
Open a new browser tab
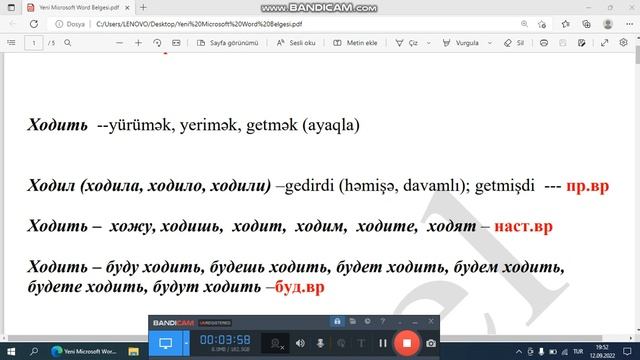coord(143,7)
